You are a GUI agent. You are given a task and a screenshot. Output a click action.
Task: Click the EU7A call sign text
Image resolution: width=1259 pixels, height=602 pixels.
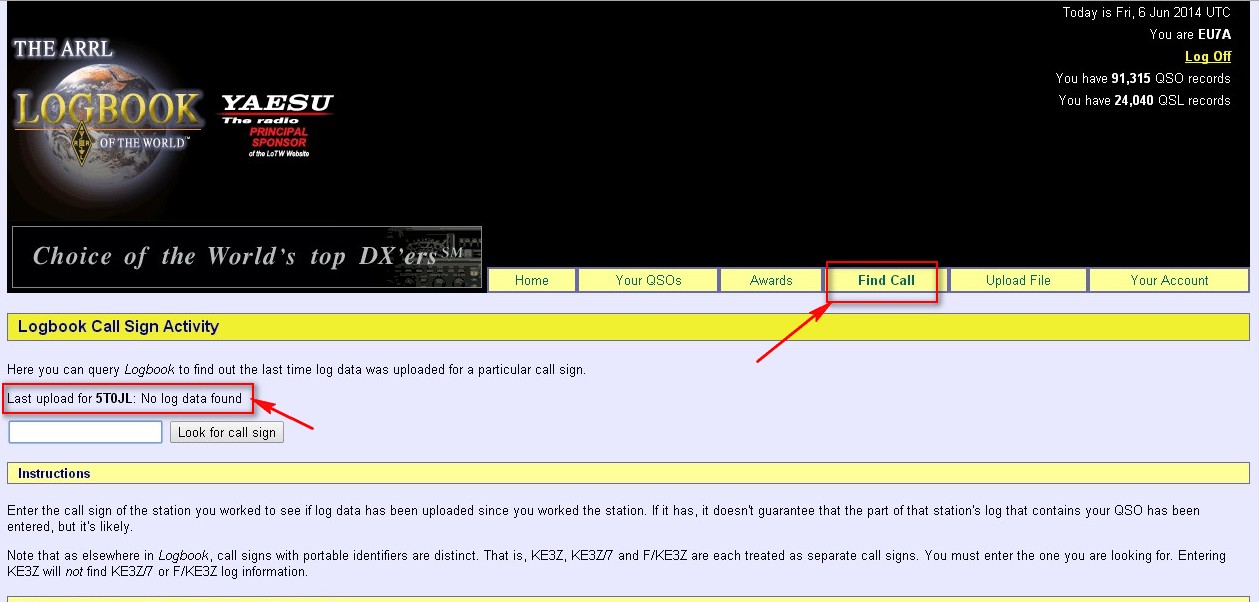point(1214,35)
